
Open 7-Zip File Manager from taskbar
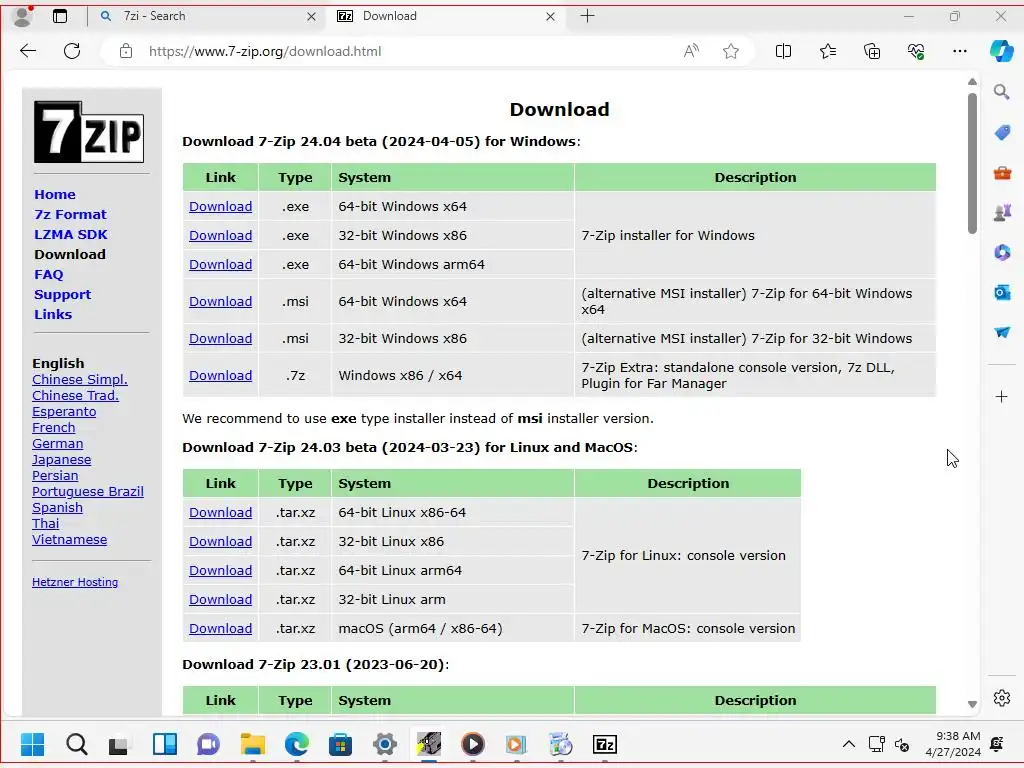605,744
